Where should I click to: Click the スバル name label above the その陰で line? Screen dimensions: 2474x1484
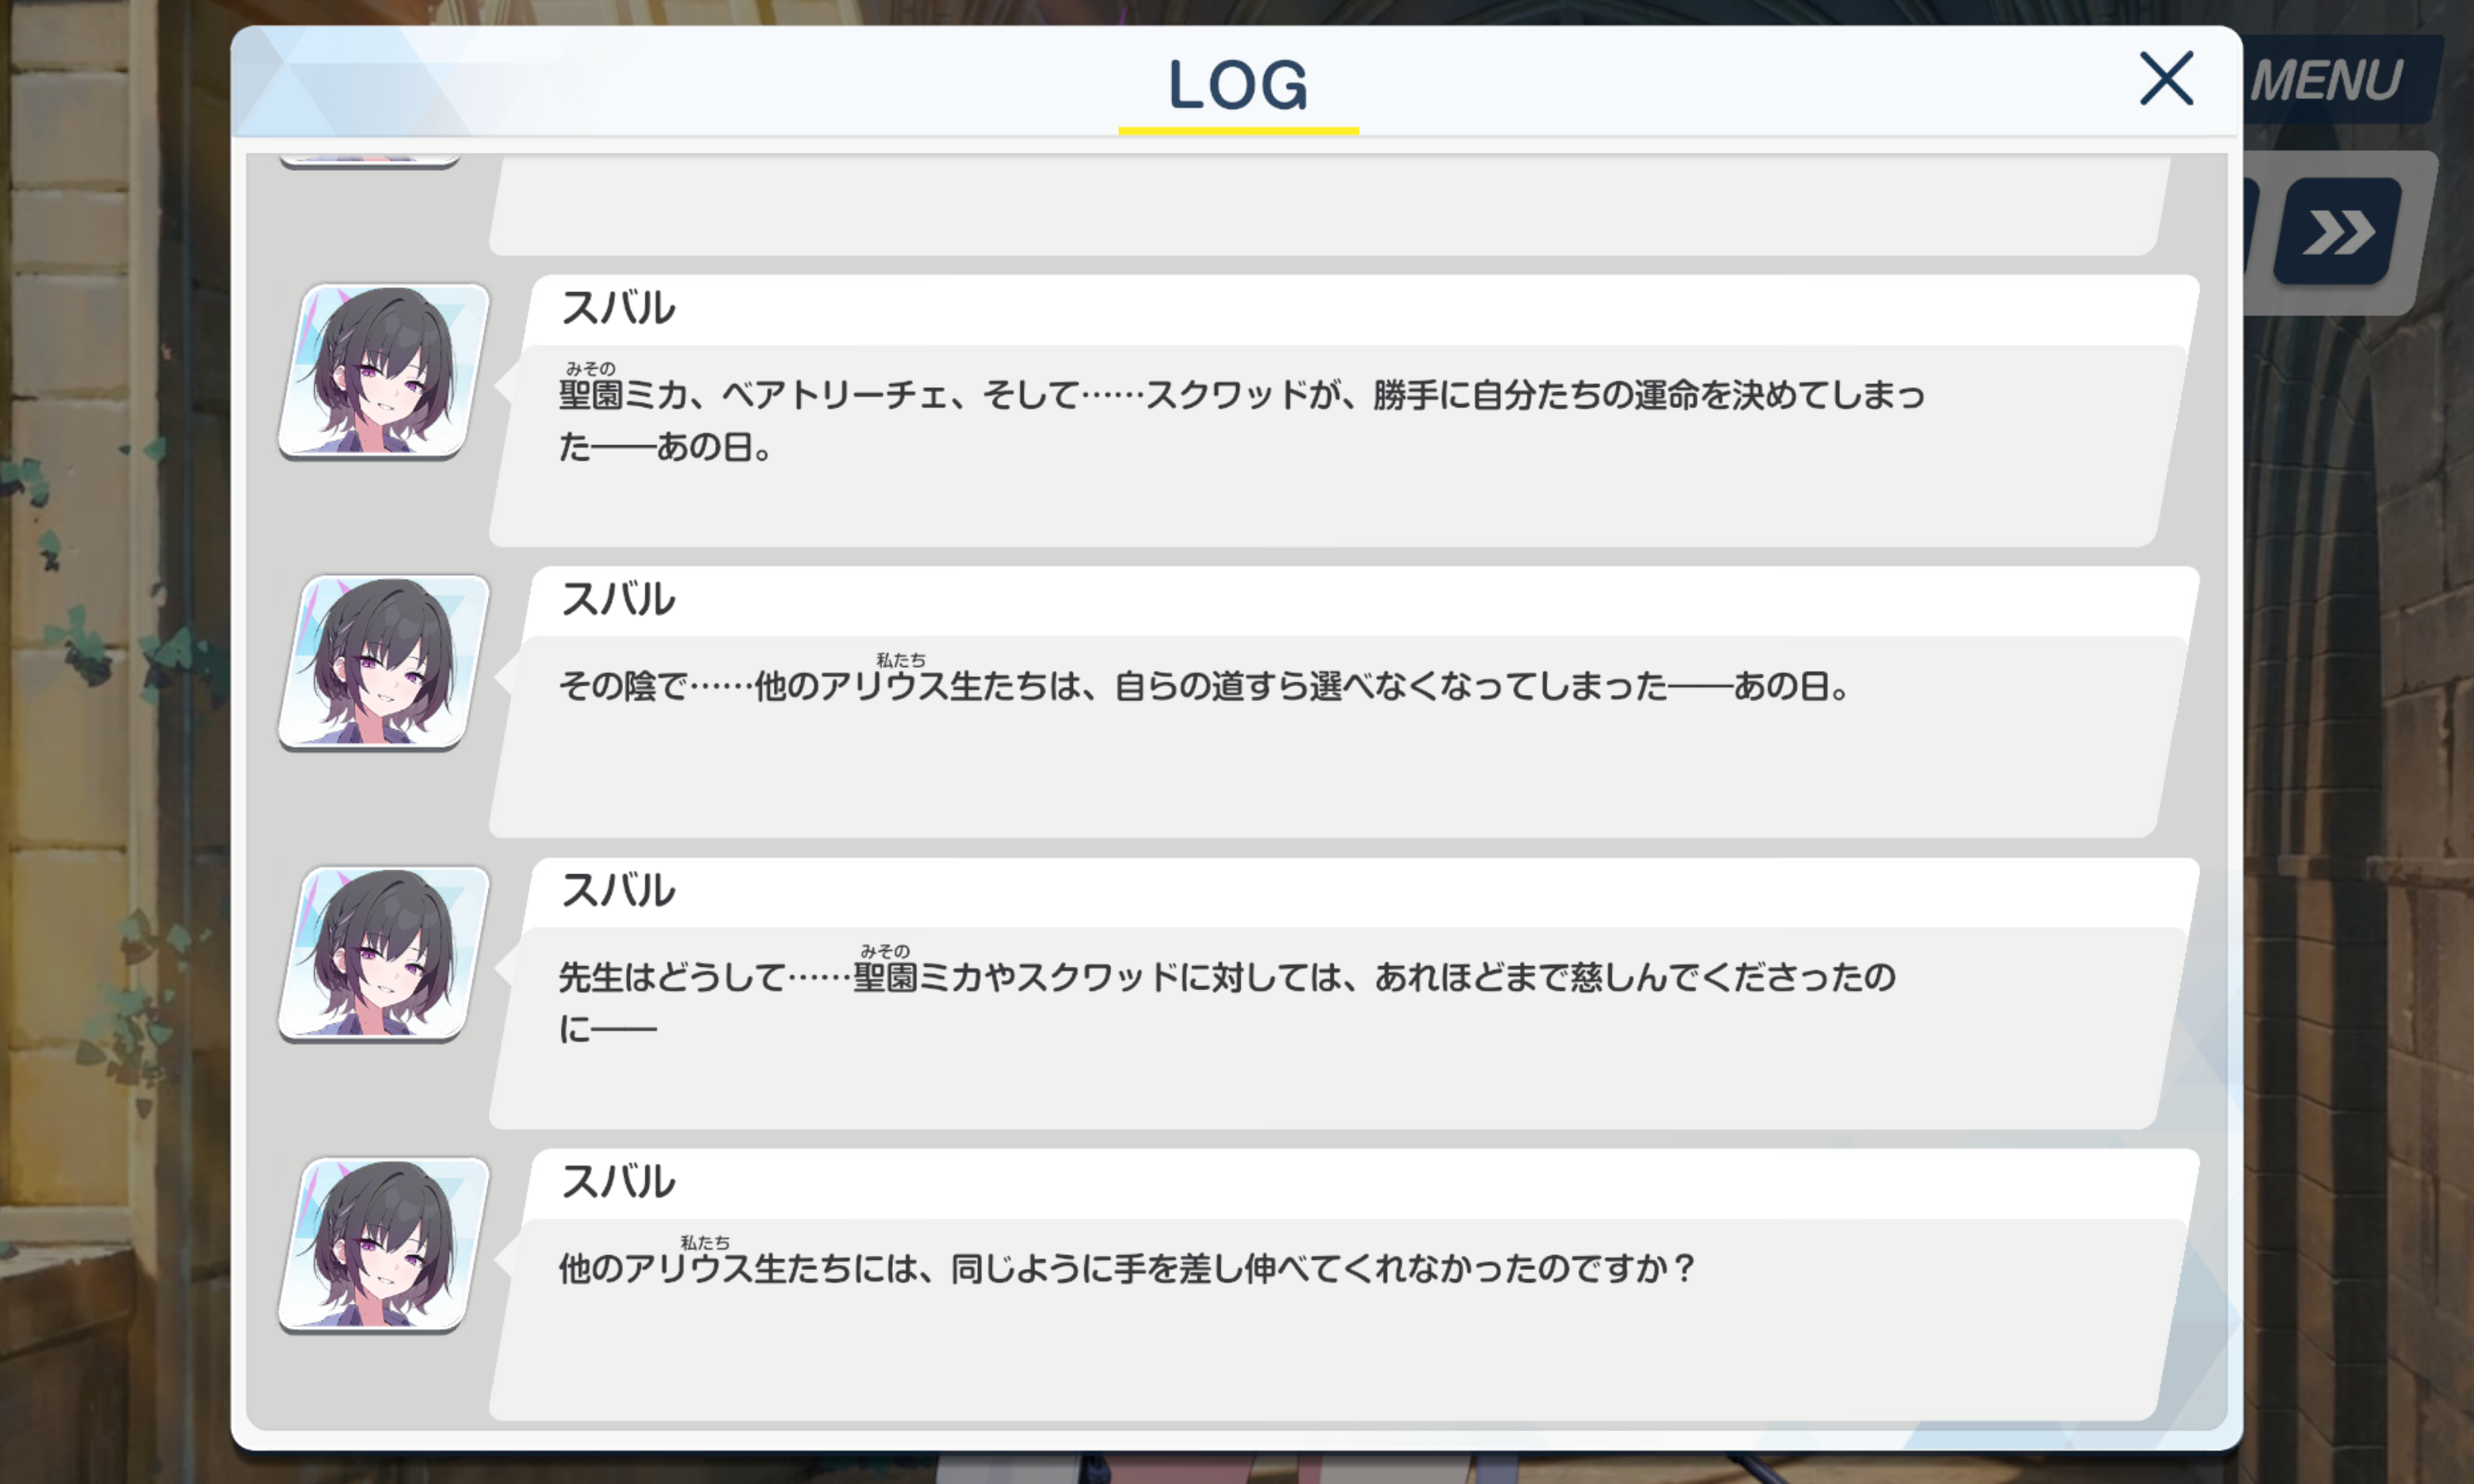618,599
